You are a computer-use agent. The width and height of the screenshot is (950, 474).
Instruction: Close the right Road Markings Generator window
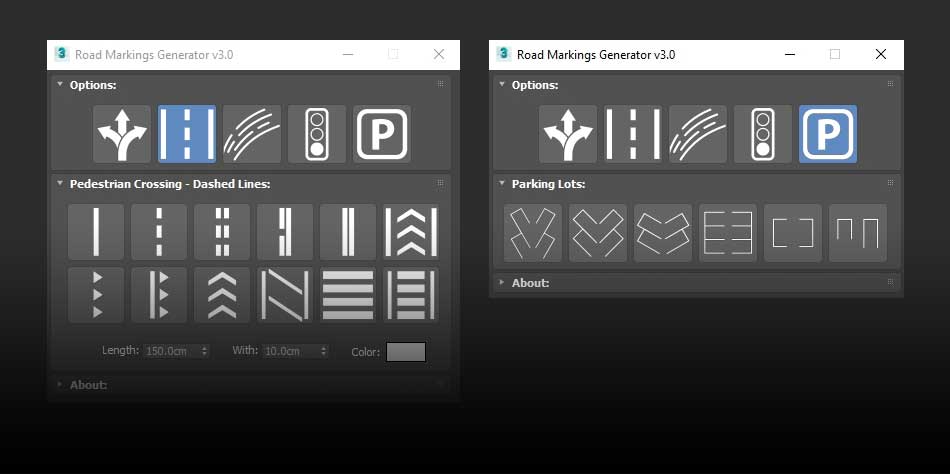(880, 54)
